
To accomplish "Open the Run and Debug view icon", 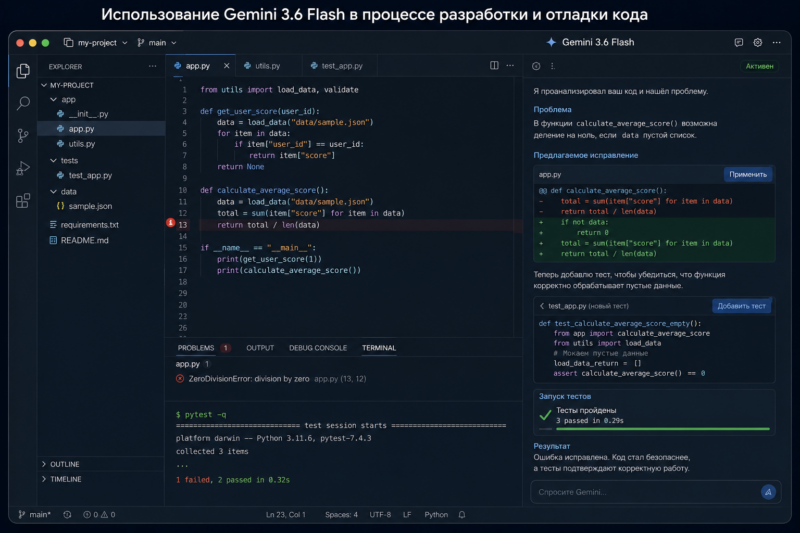I will click(x=23, y=168).
